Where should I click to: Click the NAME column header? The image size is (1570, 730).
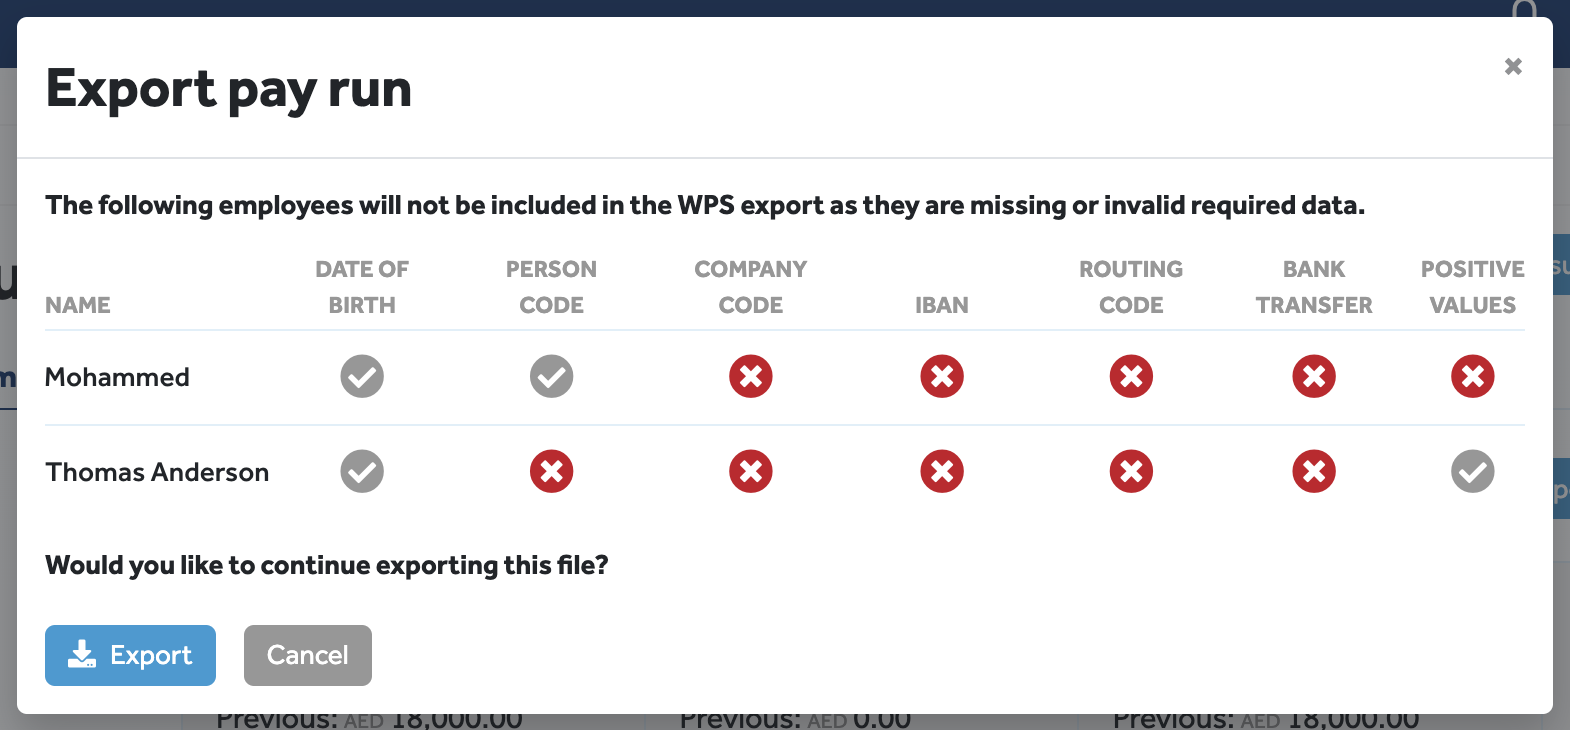tap(78, 305)
